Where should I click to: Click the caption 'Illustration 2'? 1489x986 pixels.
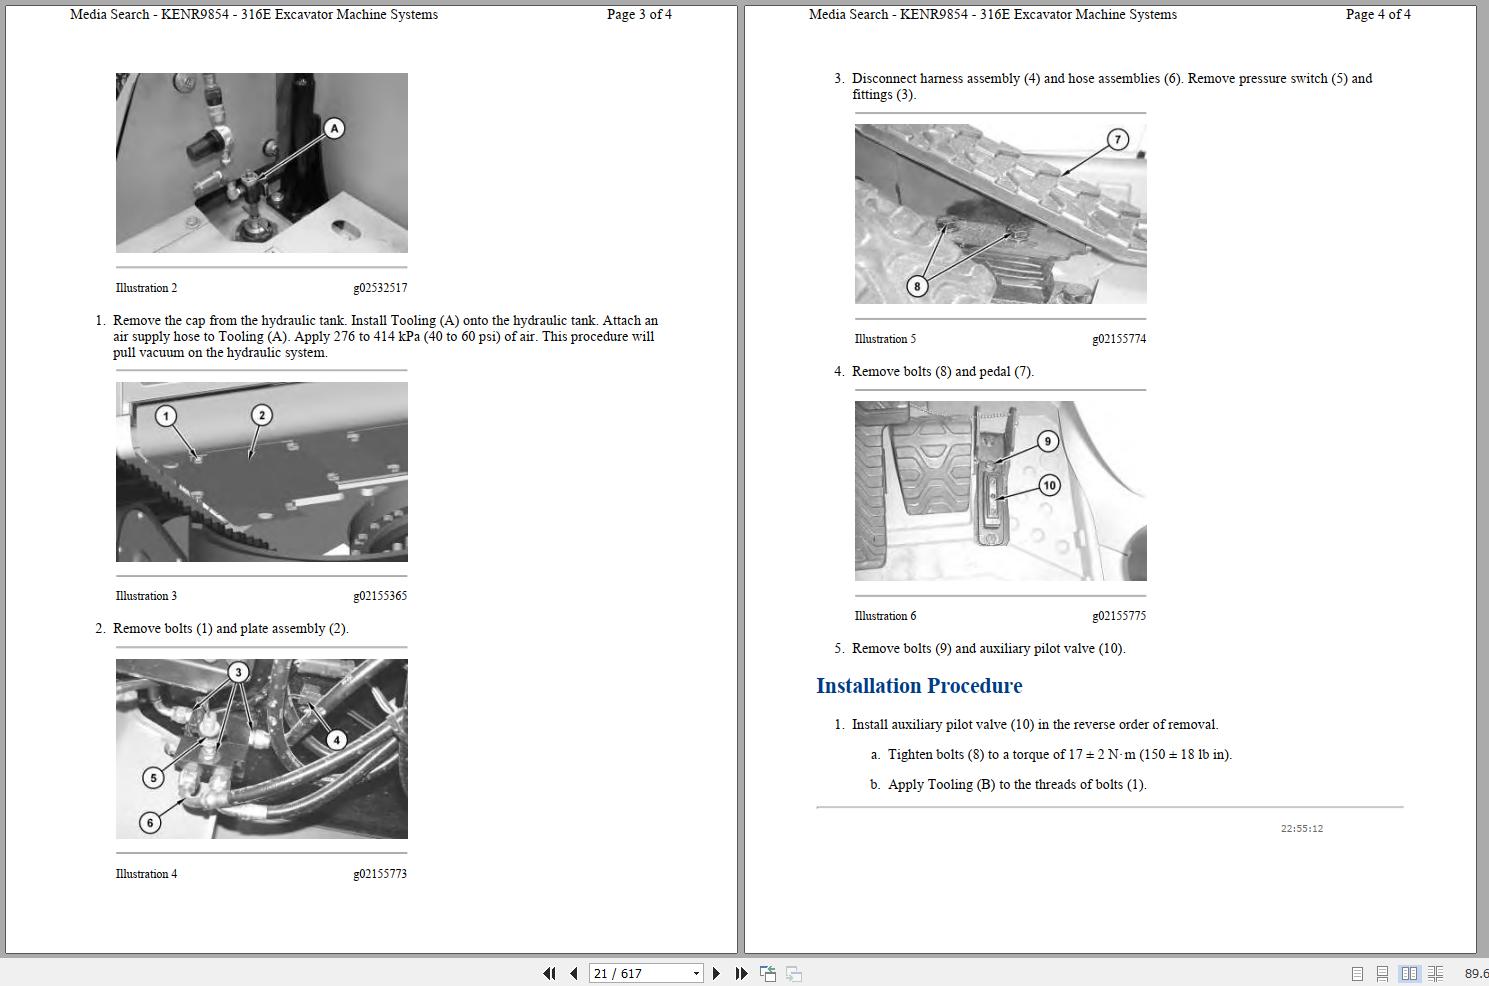(146, 288)
